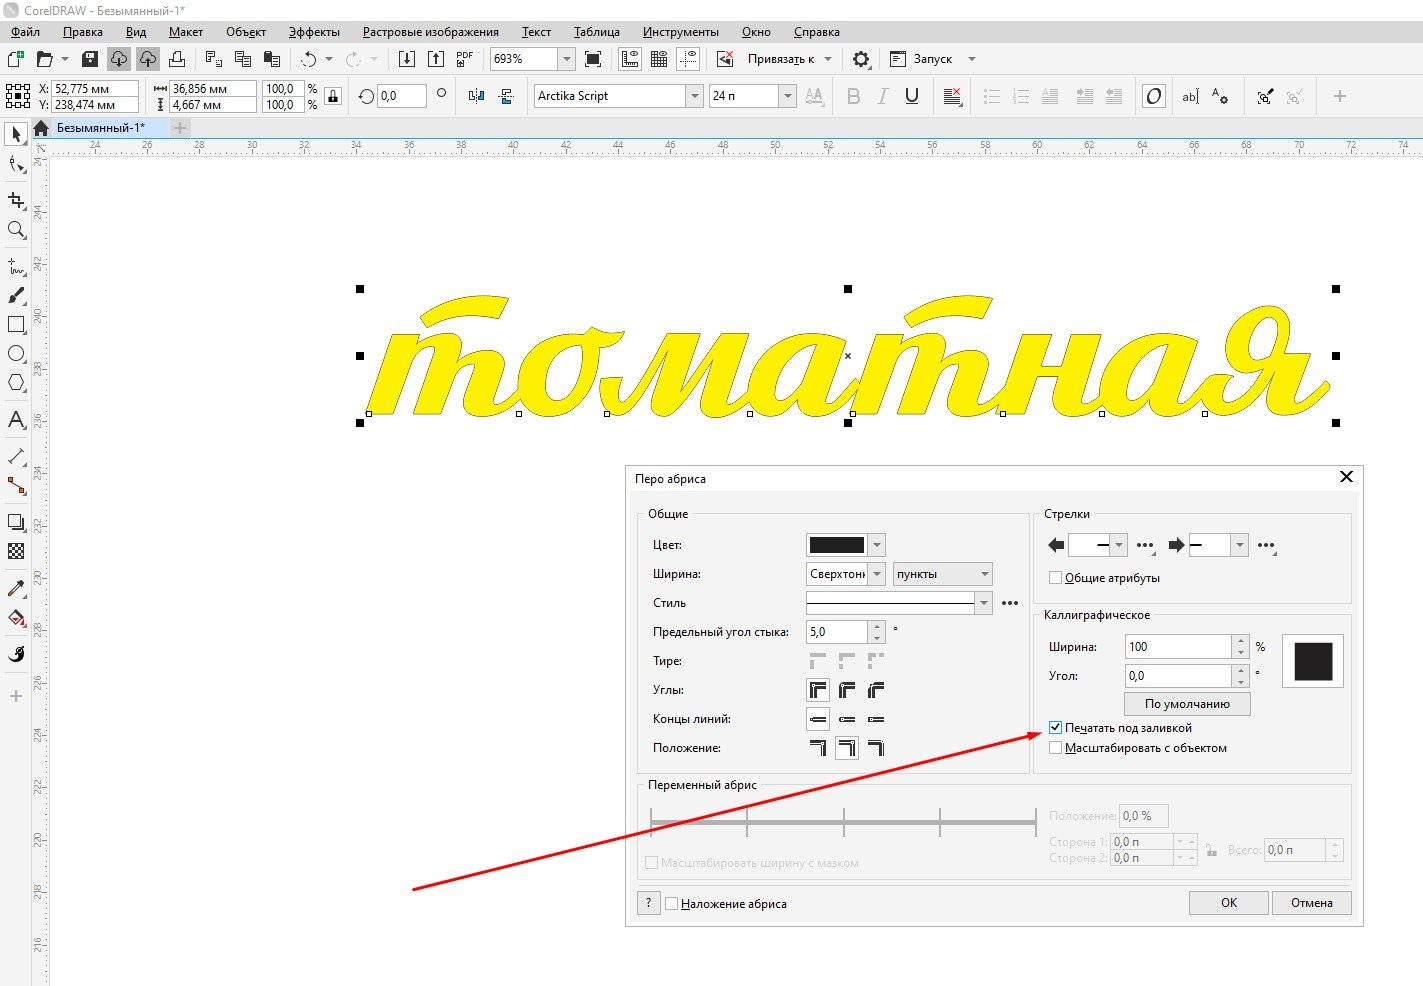Open the Текст menu
Viewport: 1423px width, 986px height.
(x=536, y=32)
